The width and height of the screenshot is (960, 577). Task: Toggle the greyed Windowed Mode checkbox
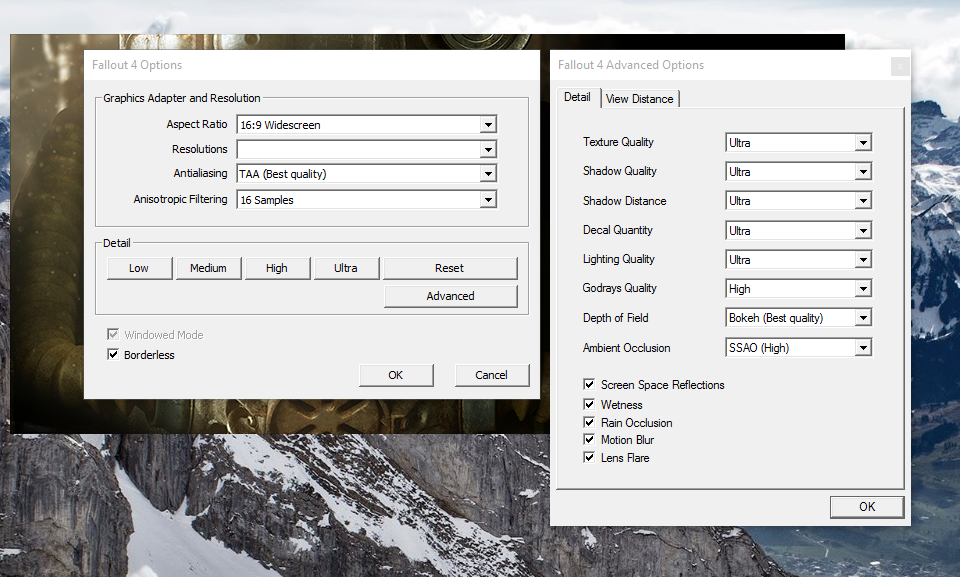pyautogui.click(x=113, y=334)
